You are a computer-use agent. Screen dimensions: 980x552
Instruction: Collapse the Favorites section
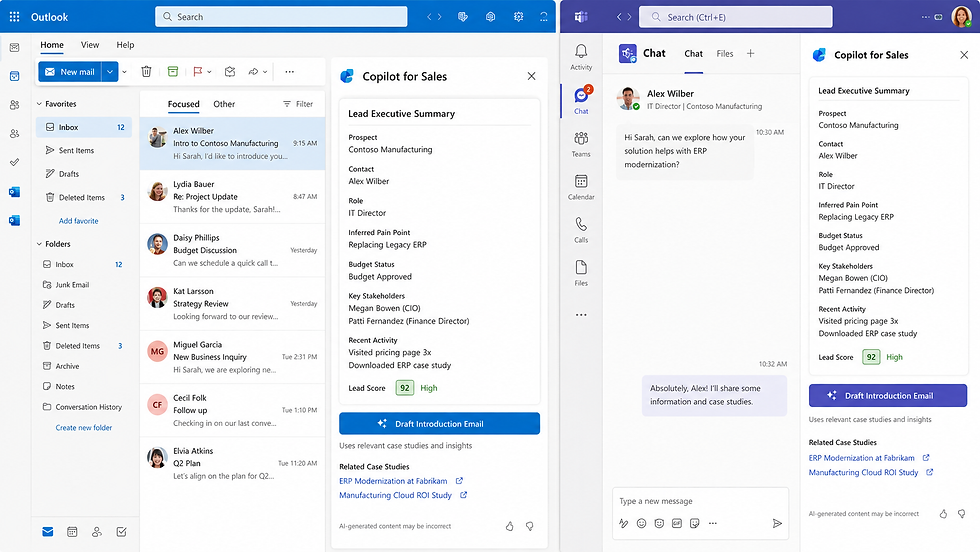coord(39,104)
